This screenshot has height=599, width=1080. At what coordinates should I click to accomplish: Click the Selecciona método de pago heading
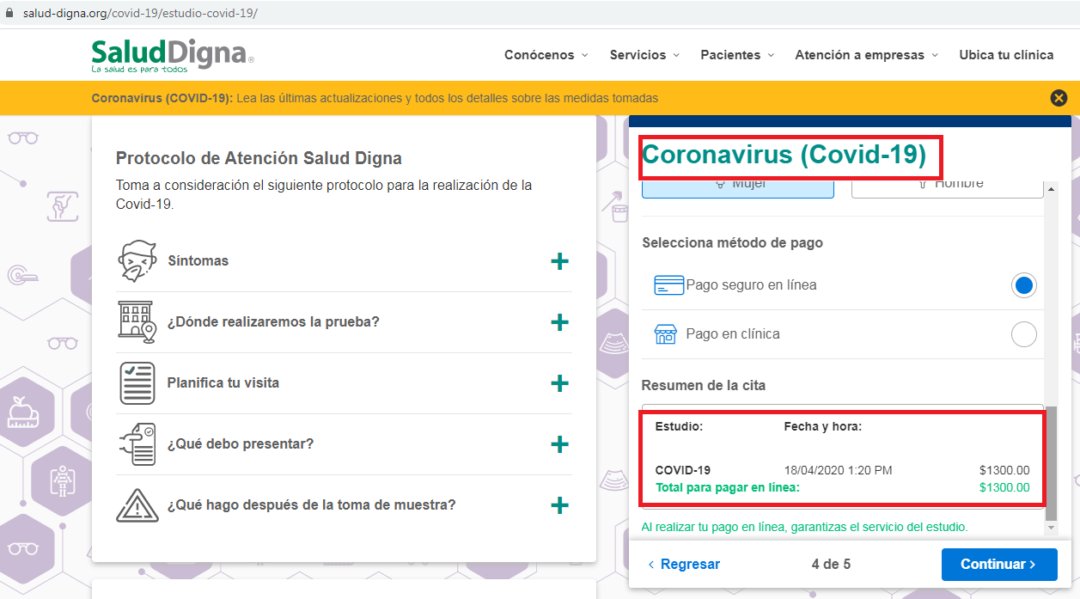pyautogui.click(x=732, y=243)
